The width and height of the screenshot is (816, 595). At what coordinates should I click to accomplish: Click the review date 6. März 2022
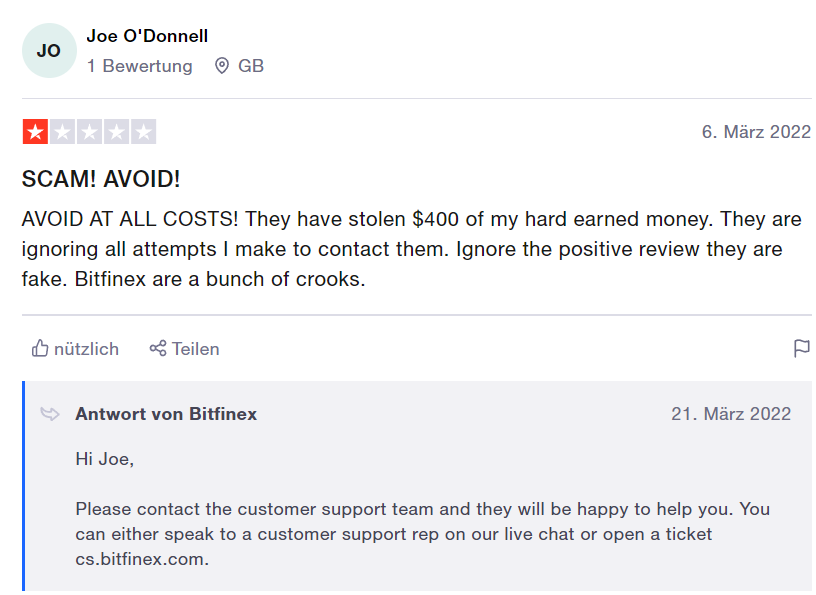coord(756,132)
